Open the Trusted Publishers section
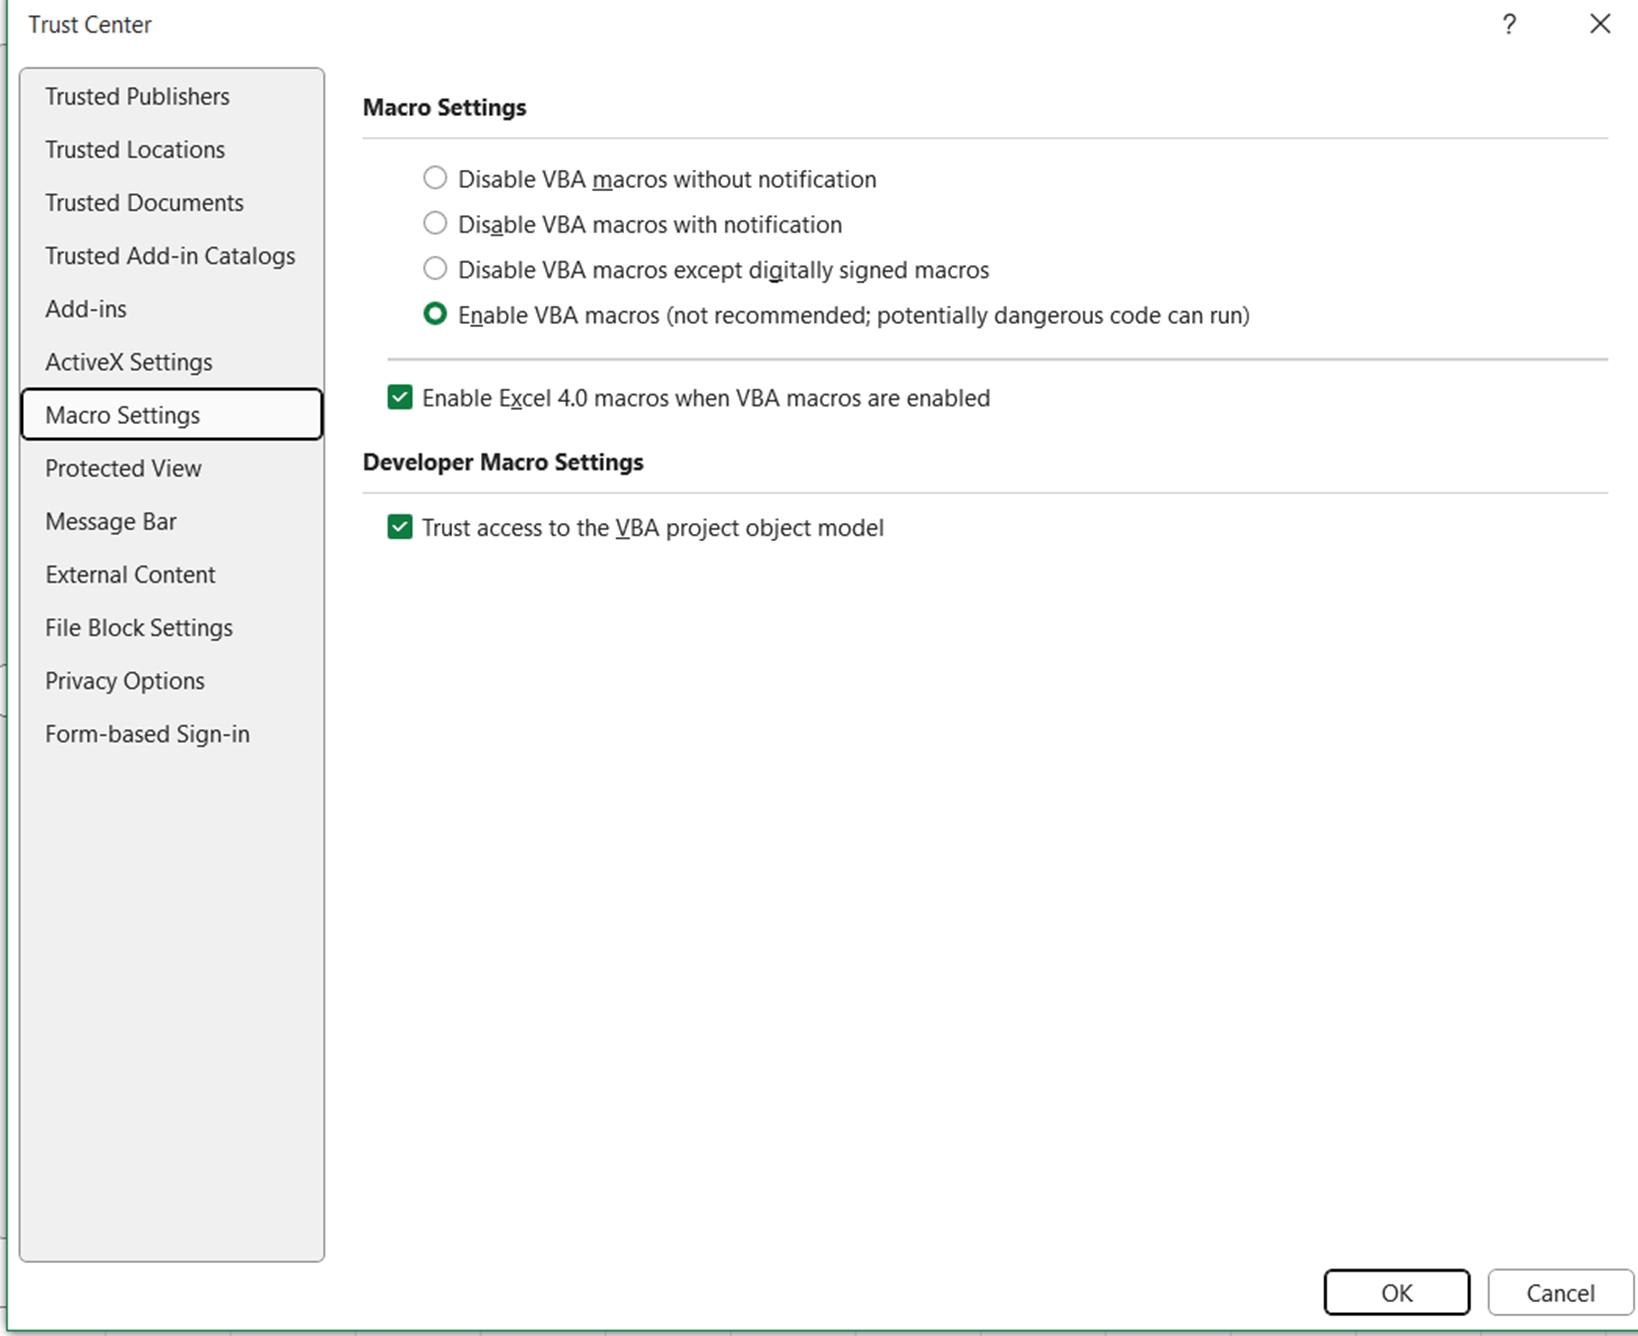Image resolution: width=1638 pixels, height=1336 pixels. [172, 96]
